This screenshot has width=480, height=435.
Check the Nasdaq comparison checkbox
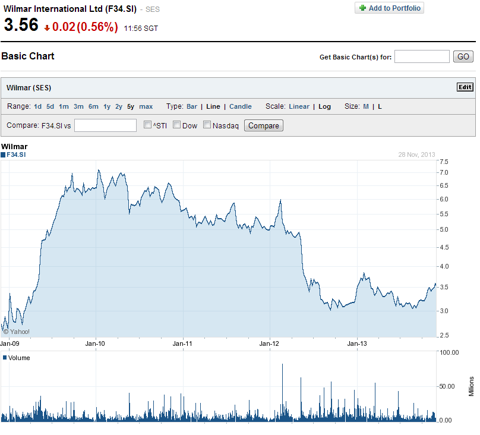click(207, 125)
